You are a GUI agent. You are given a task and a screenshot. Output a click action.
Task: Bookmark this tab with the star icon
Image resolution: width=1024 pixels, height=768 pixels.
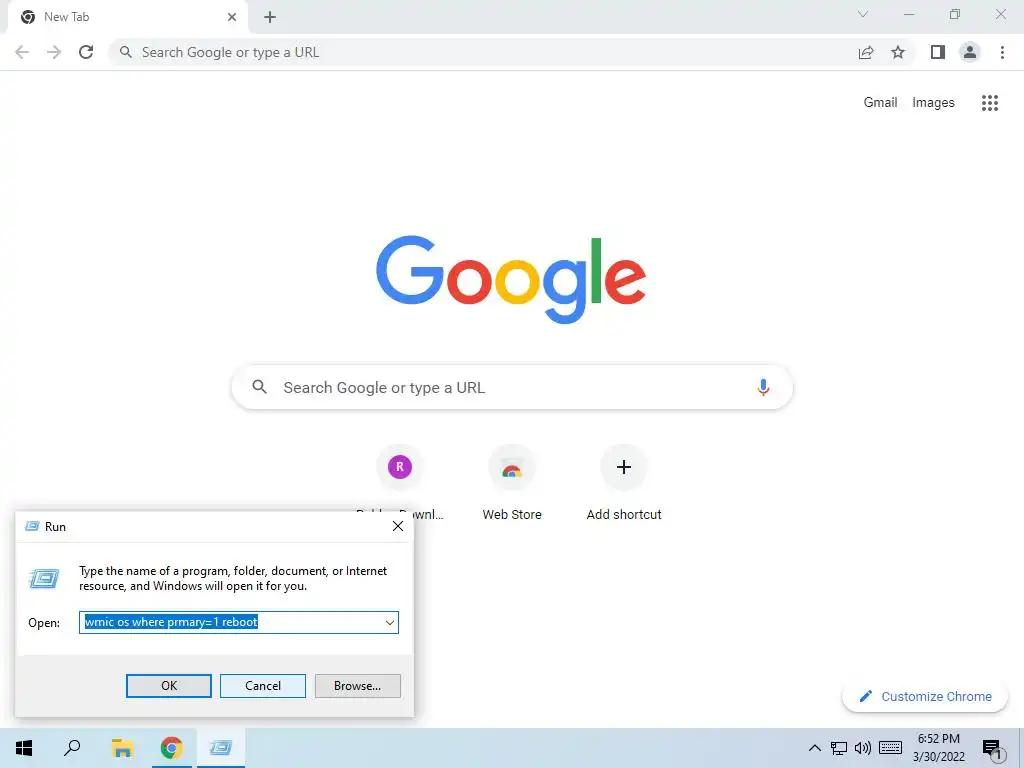[898, 52]
